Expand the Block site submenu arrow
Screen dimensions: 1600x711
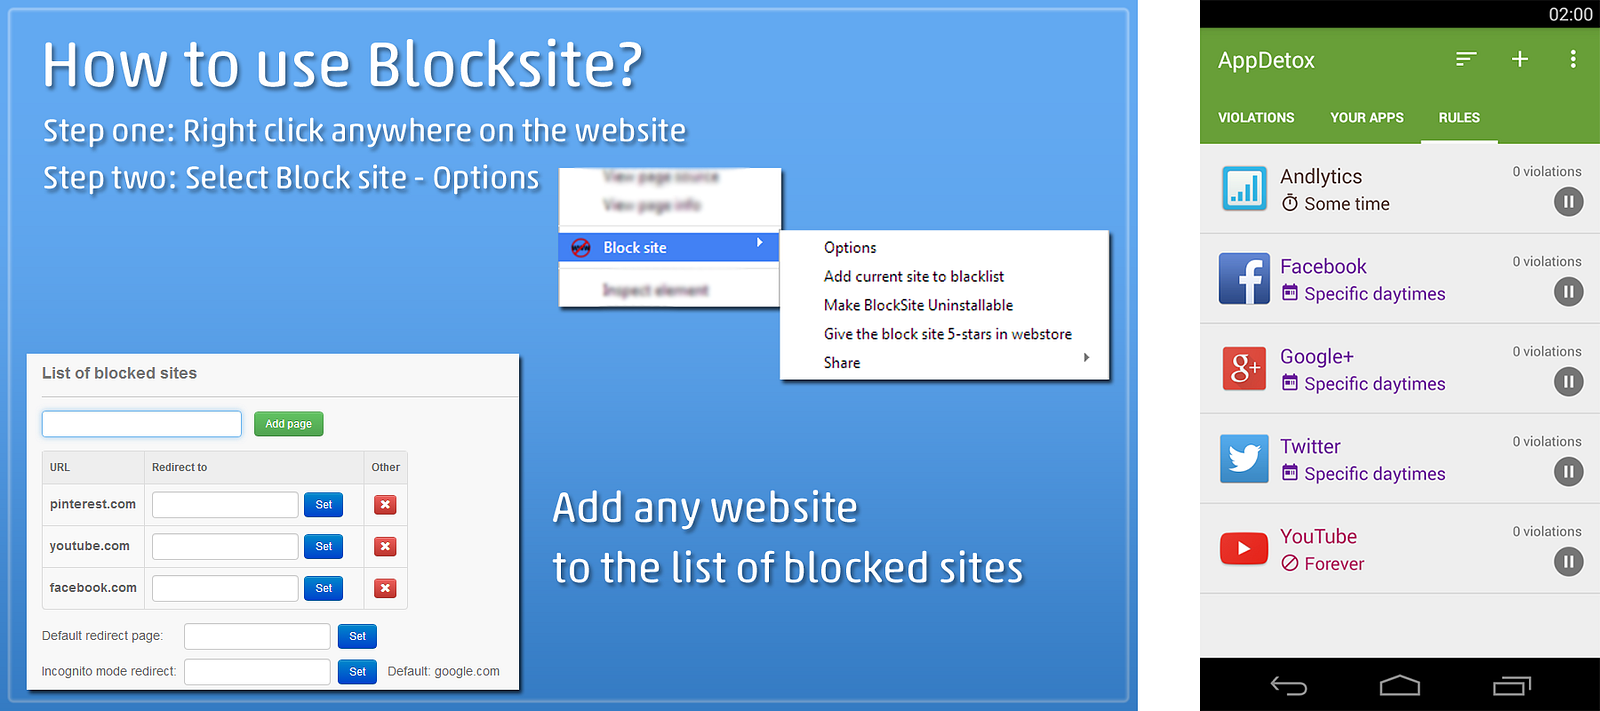(x=760, y=242)
